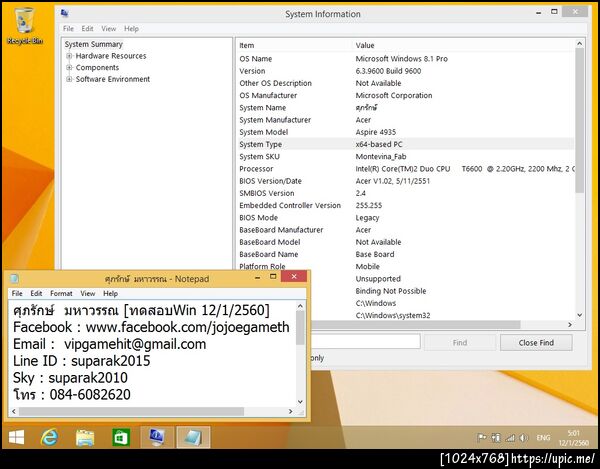Click the details pane scroll down arrow

coord(579,315)
